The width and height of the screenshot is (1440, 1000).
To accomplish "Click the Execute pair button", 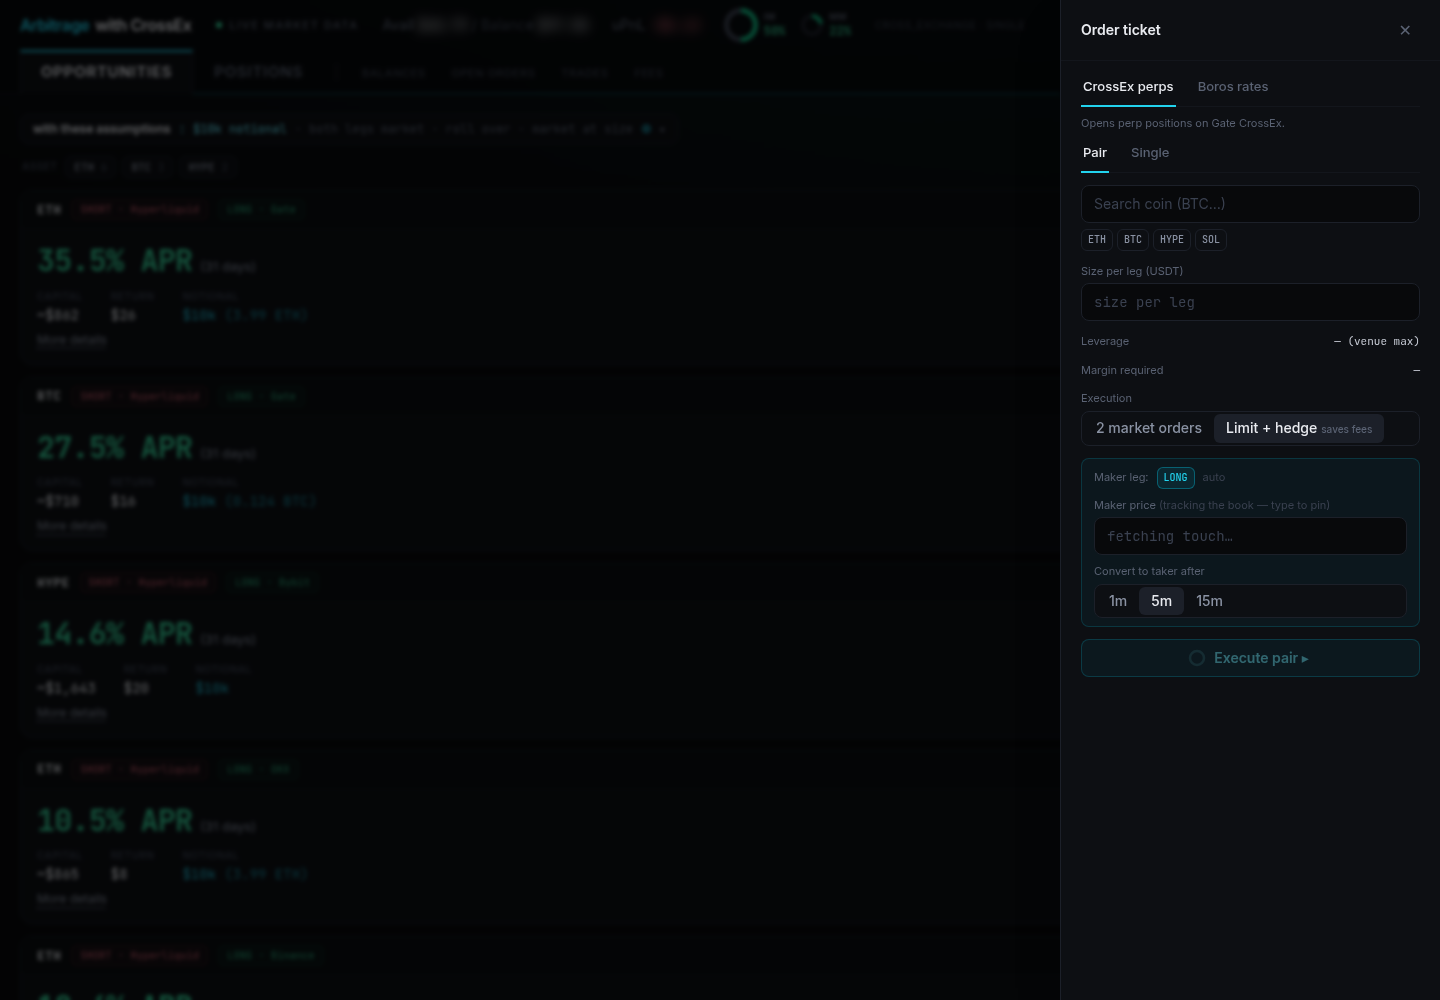I will (1250, 658).
